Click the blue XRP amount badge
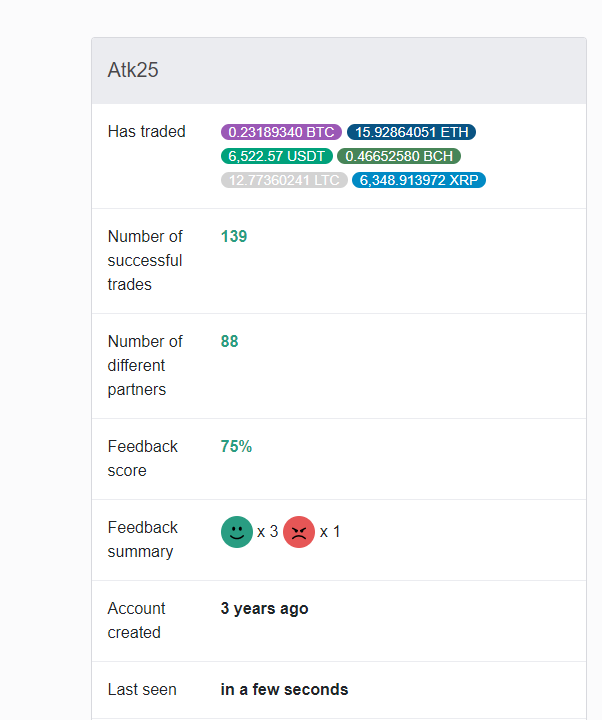The height and width of the screenshot is (720, 602). click(419, 180)
